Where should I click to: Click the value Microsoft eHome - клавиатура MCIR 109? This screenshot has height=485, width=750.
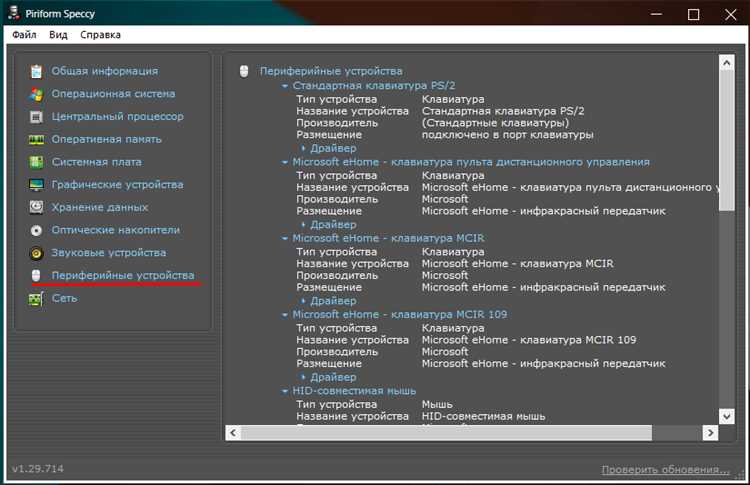[x=529, y=340]
